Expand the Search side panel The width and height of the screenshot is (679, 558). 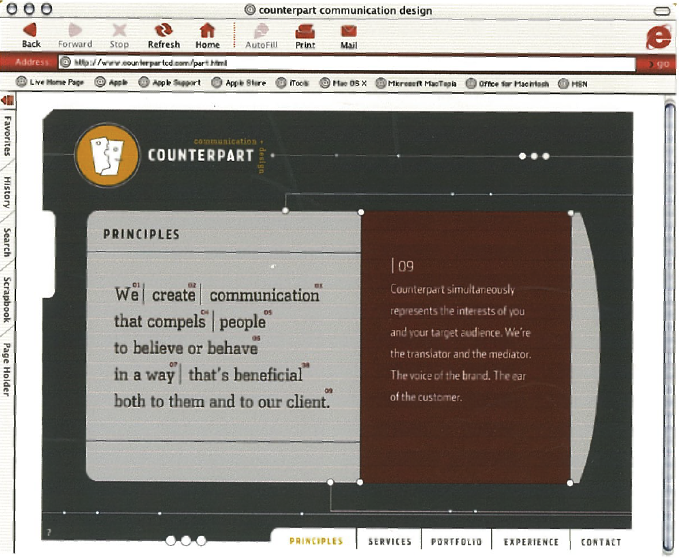pyautogui.click(x=7, y=241)
